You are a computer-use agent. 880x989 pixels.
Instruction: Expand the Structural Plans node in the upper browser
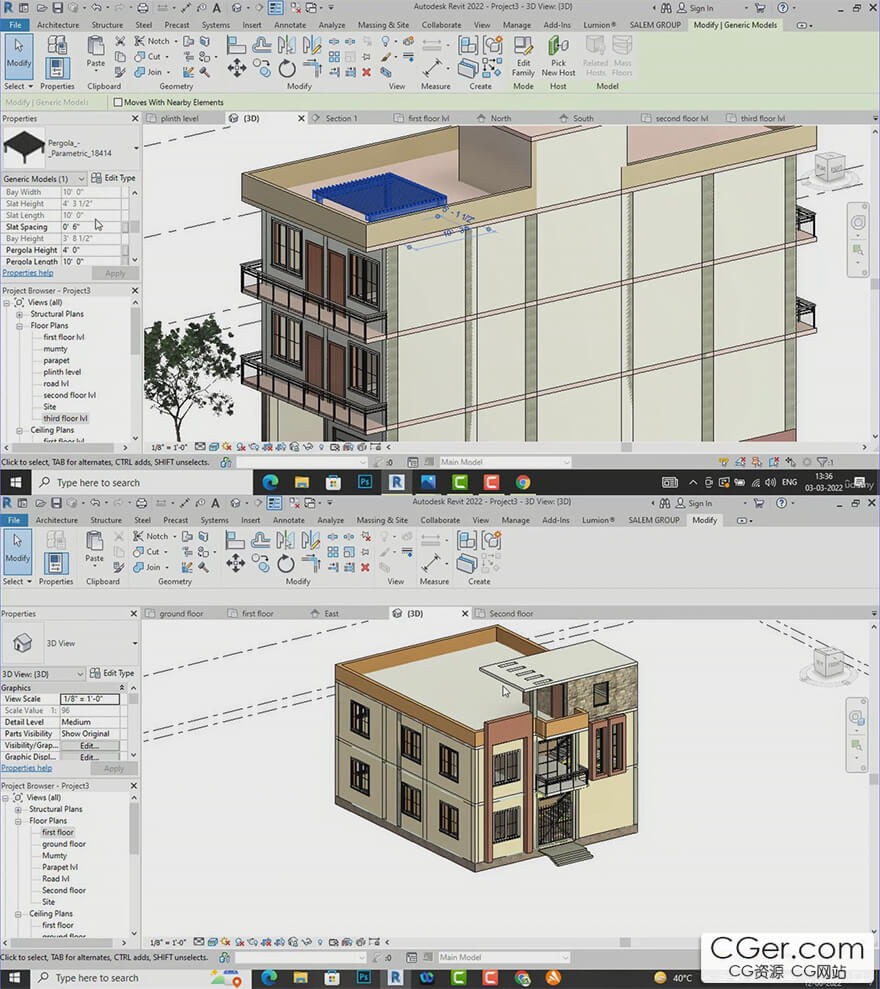coord(19,314)
